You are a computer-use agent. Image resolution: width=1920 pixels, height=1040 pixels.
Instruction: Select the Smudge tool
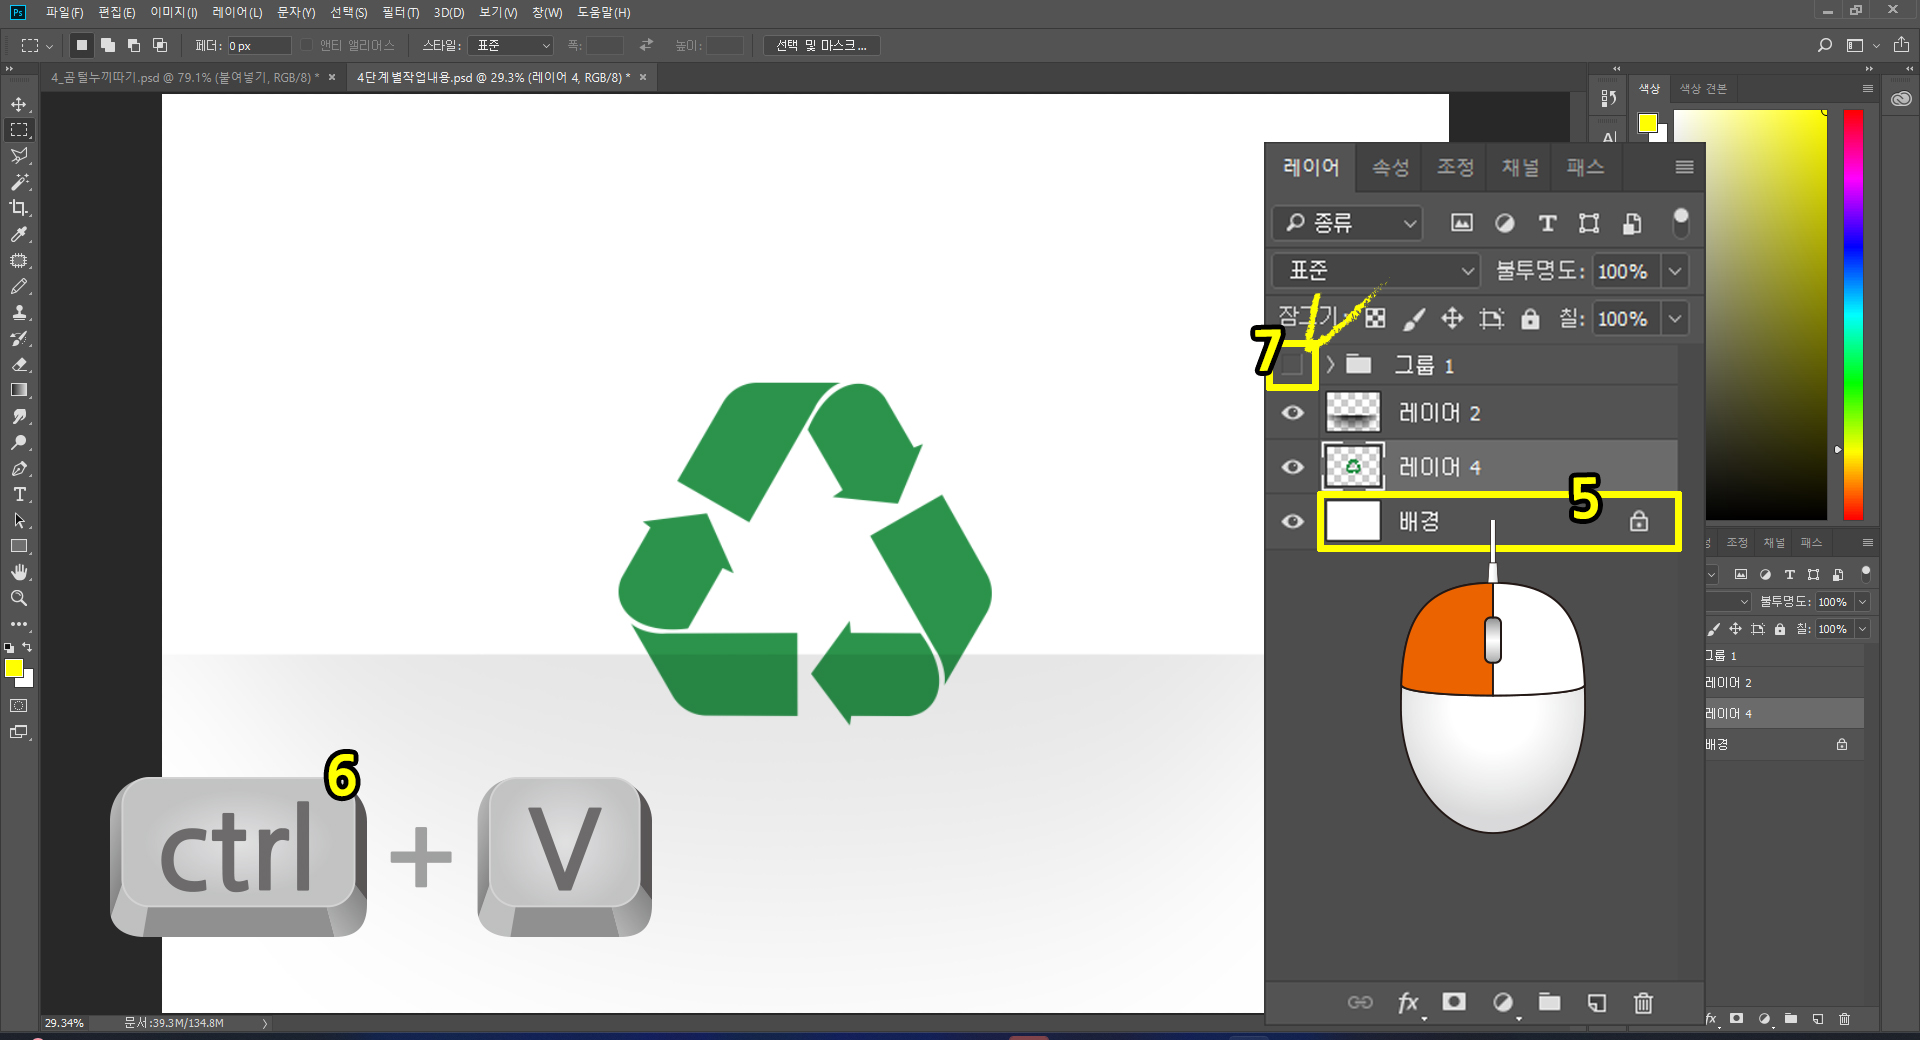pos(19,416)
